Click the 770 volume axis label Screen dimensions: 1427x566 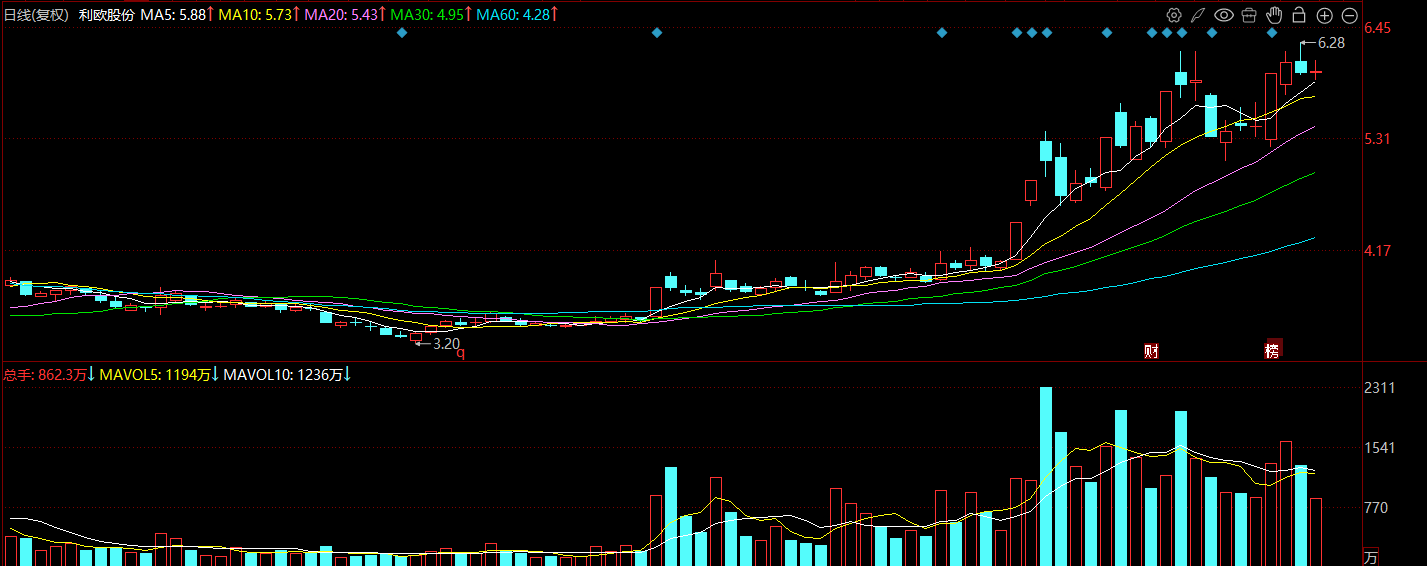coord(1376,508)
